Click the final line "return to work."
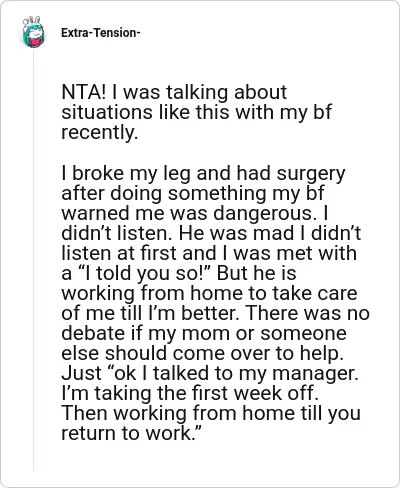Viewport: 400px width, 488px height. coord(132,433)
